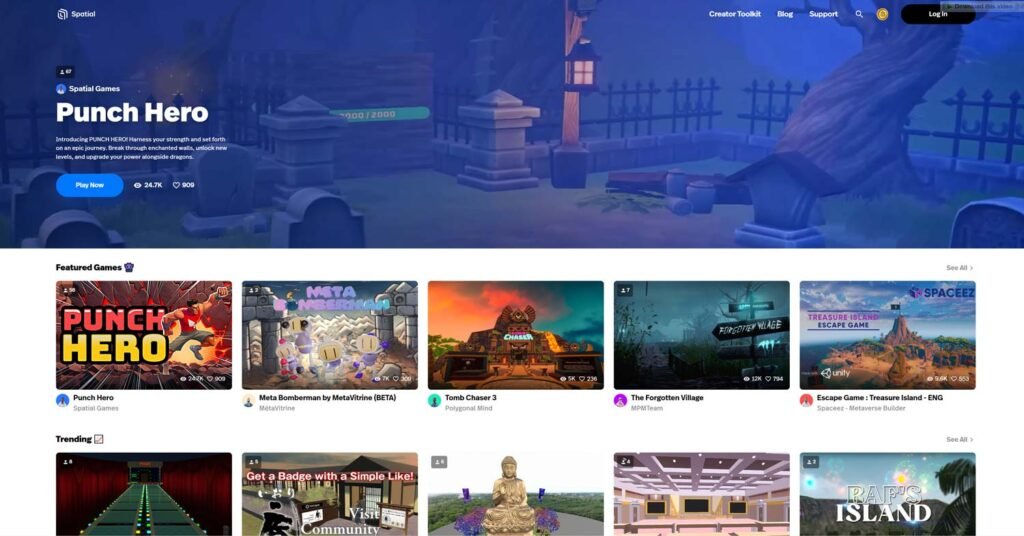Viewport: 1024px width, 536px height.
Task: Click player count badge on Punch Hero card
Action: click(x=68, y=290)
